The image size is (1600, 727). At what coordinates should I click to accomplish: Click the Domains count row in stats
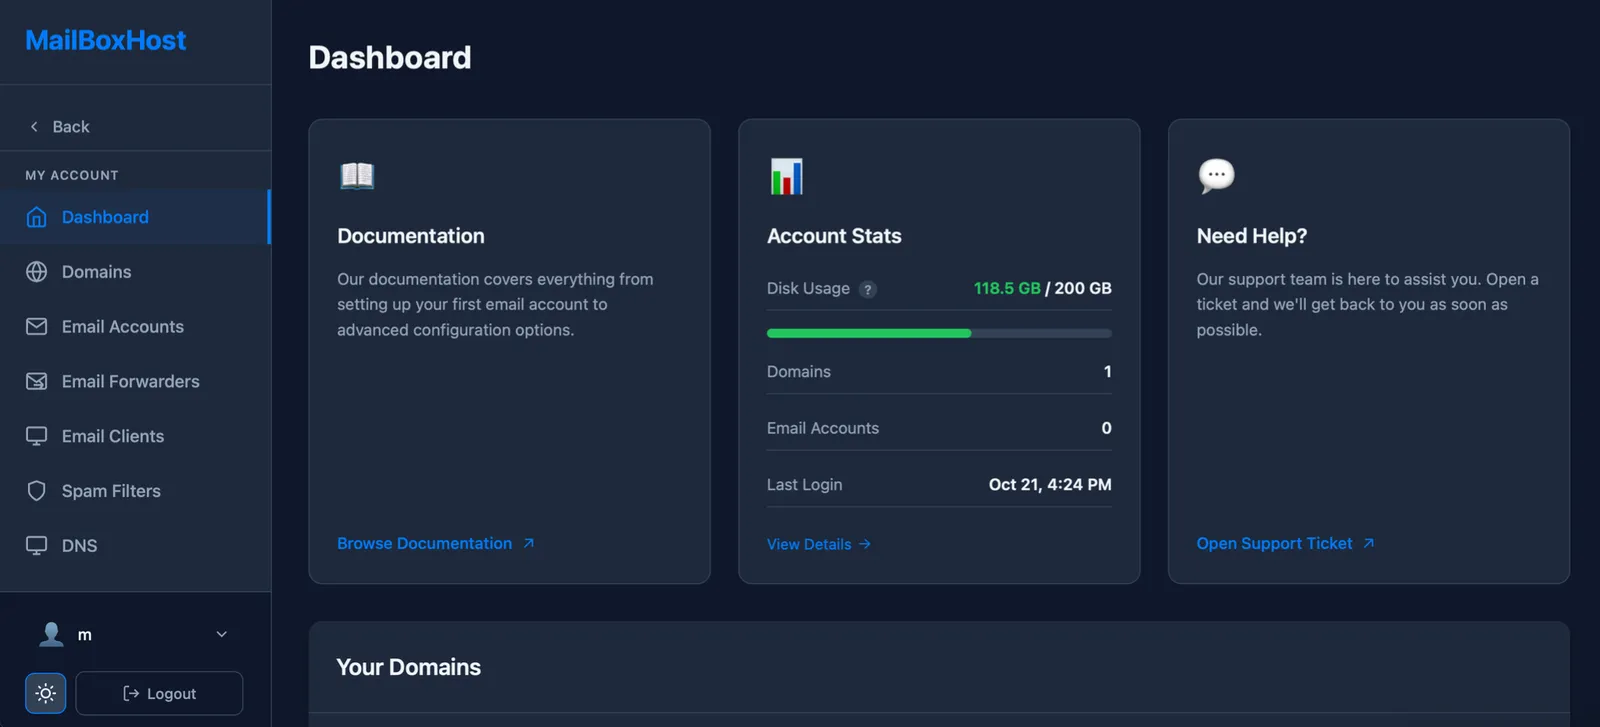pyautogui.click(x=939, y=371)
